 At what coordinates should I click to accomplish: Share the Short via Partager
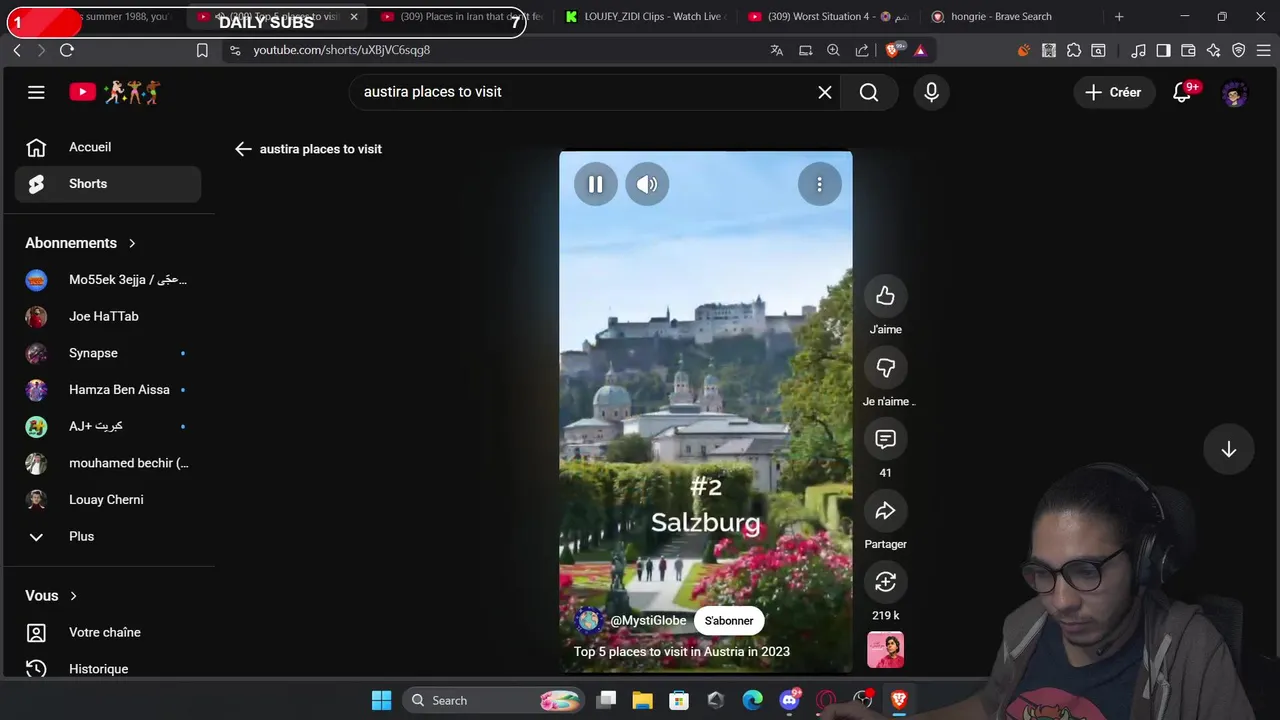tap(885, 511)
